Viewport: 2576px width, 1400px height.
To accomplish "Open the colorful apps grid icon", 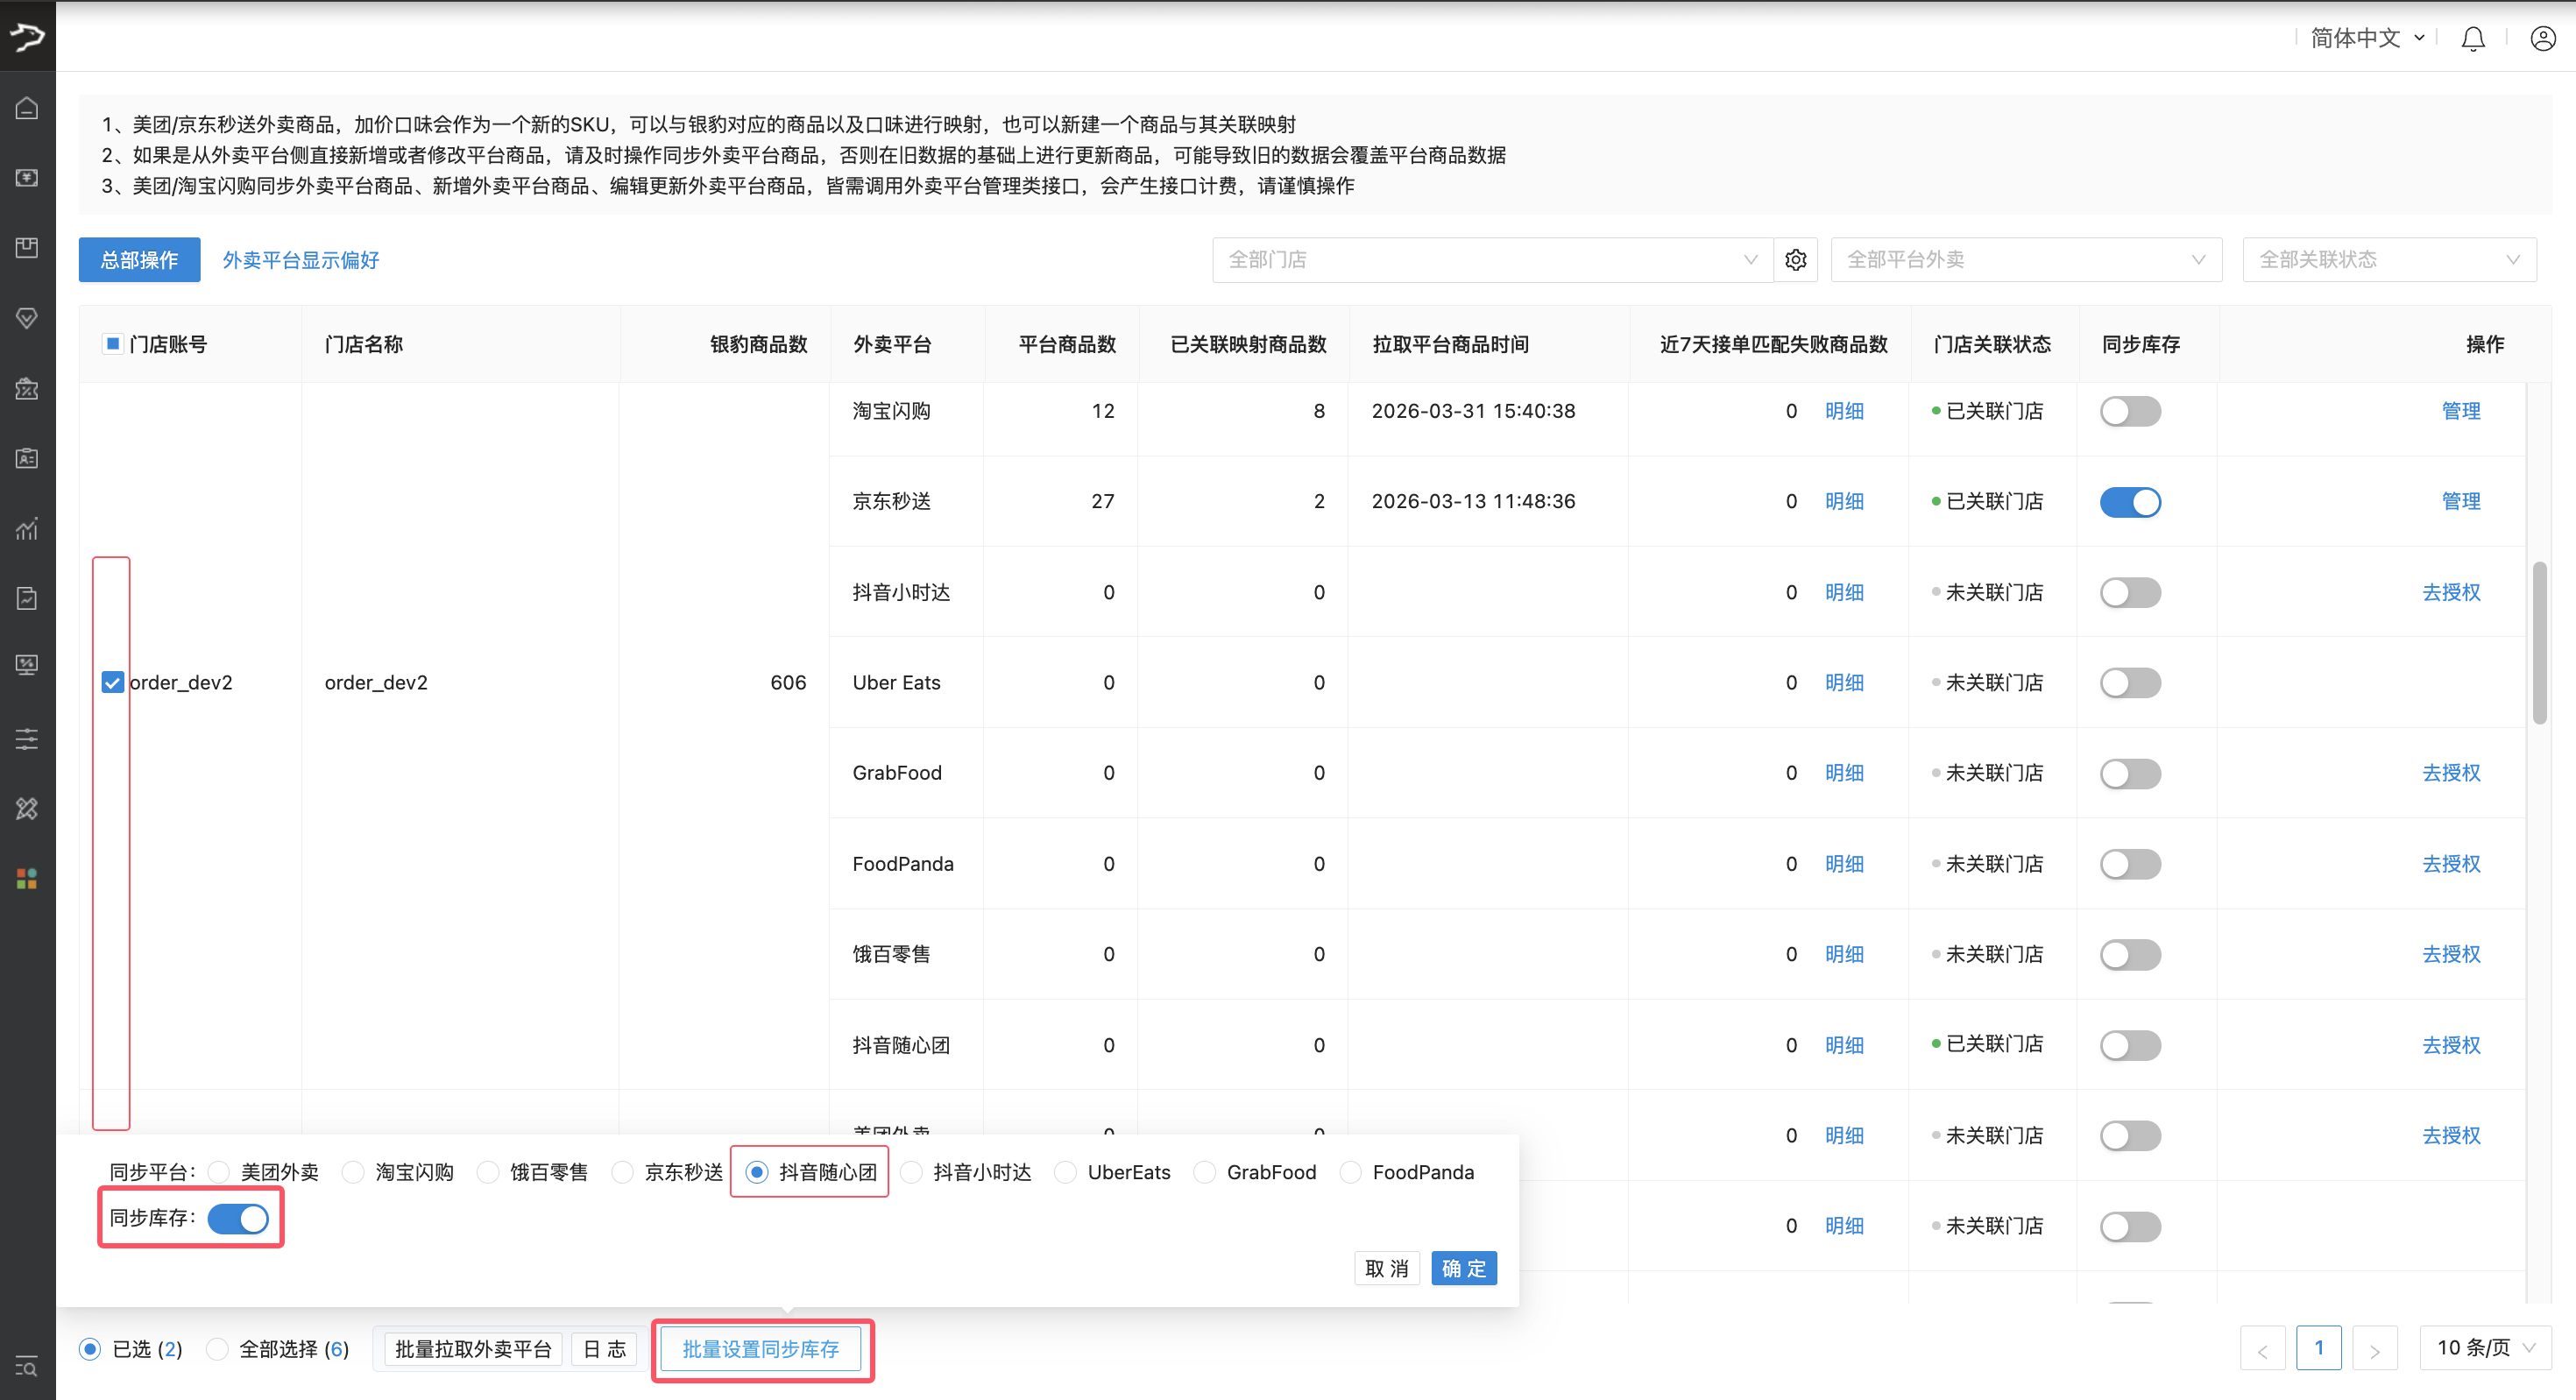I will tap(27, 879).
